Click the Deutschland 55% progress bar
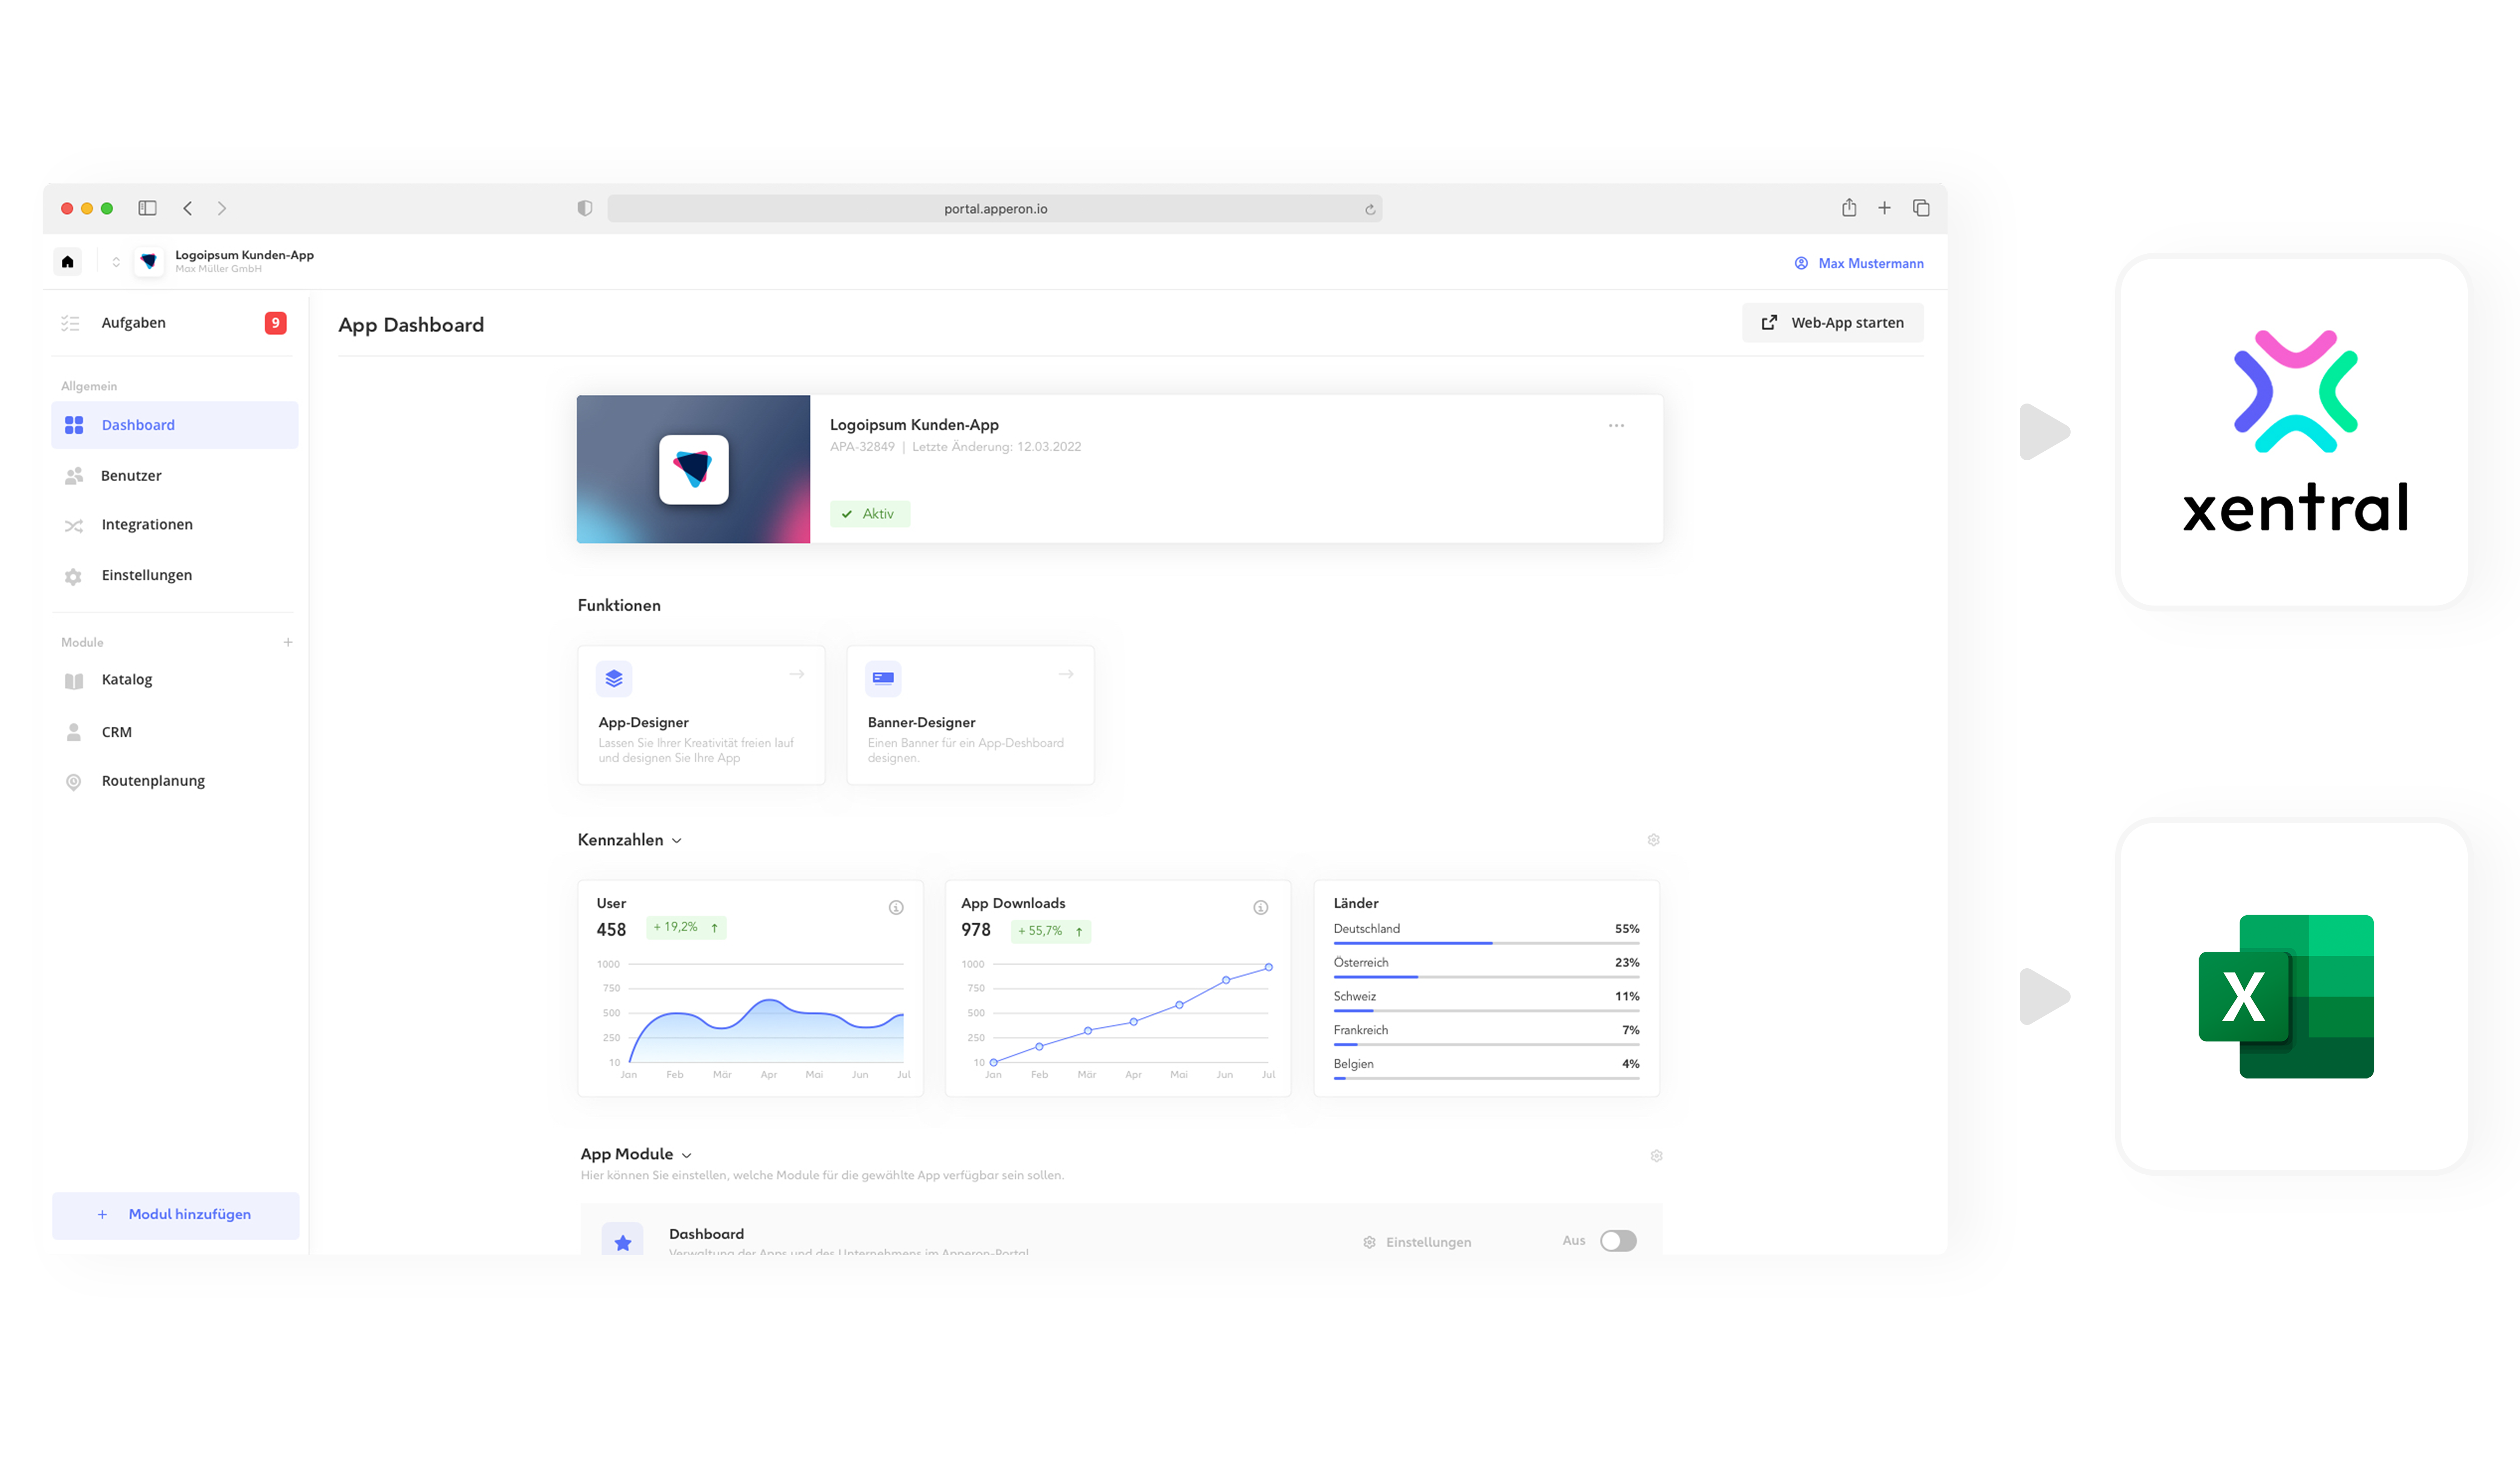 tap(1486, 943)
